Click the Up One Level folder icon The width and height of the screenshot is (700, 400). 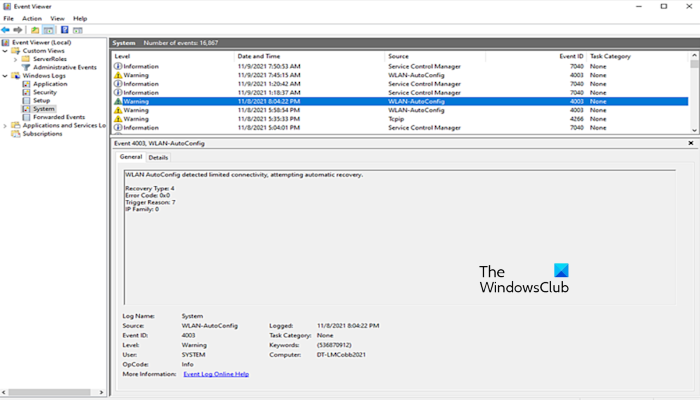pyautogui.click(x=35, y=30)
